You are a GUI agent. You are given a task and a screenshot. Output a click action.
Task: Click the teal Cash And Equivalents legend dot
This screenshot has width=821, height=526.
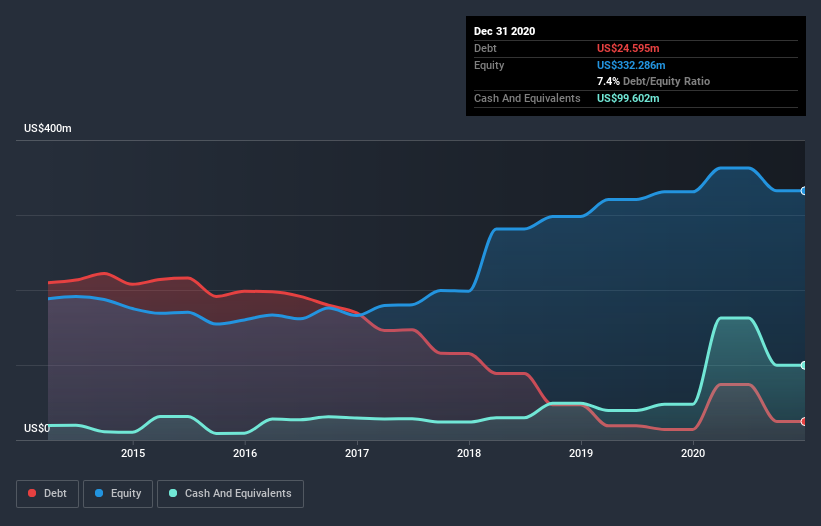pos(173,493)
